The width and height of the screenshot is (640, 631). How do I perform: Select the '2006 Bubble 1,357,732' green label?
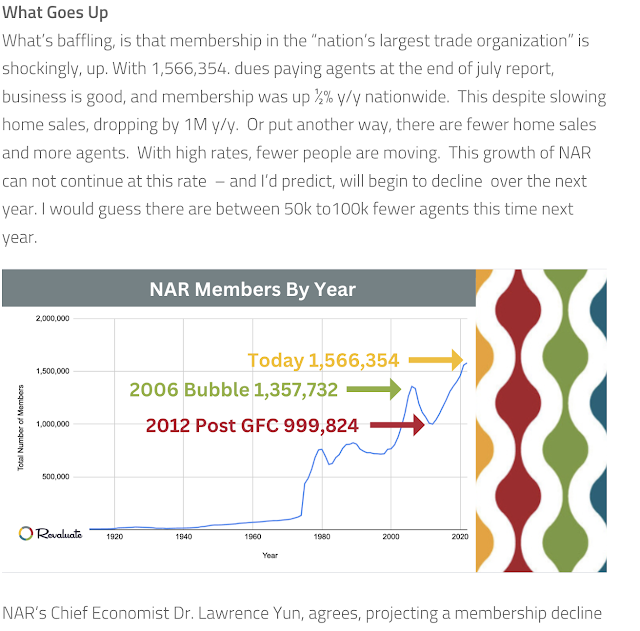pos(233,389)
